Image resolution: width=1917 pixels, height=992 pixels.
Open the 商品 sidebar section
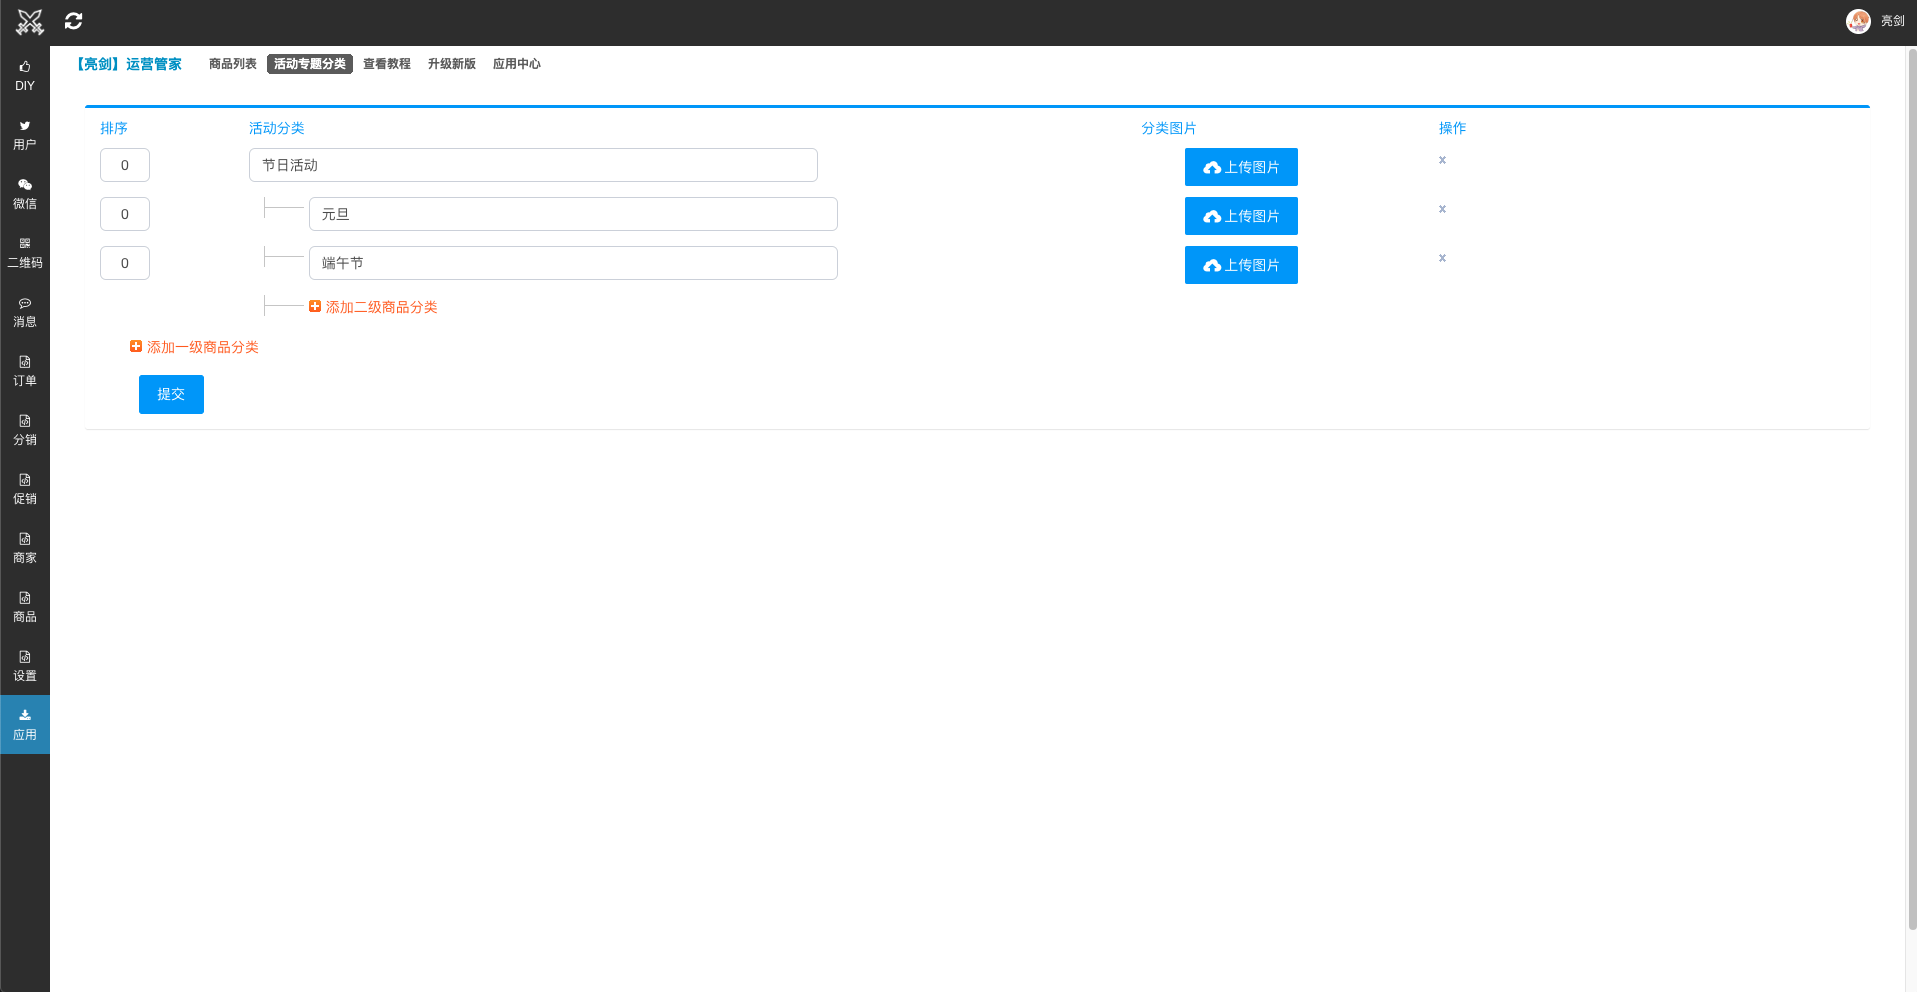(x=25, y=607)
